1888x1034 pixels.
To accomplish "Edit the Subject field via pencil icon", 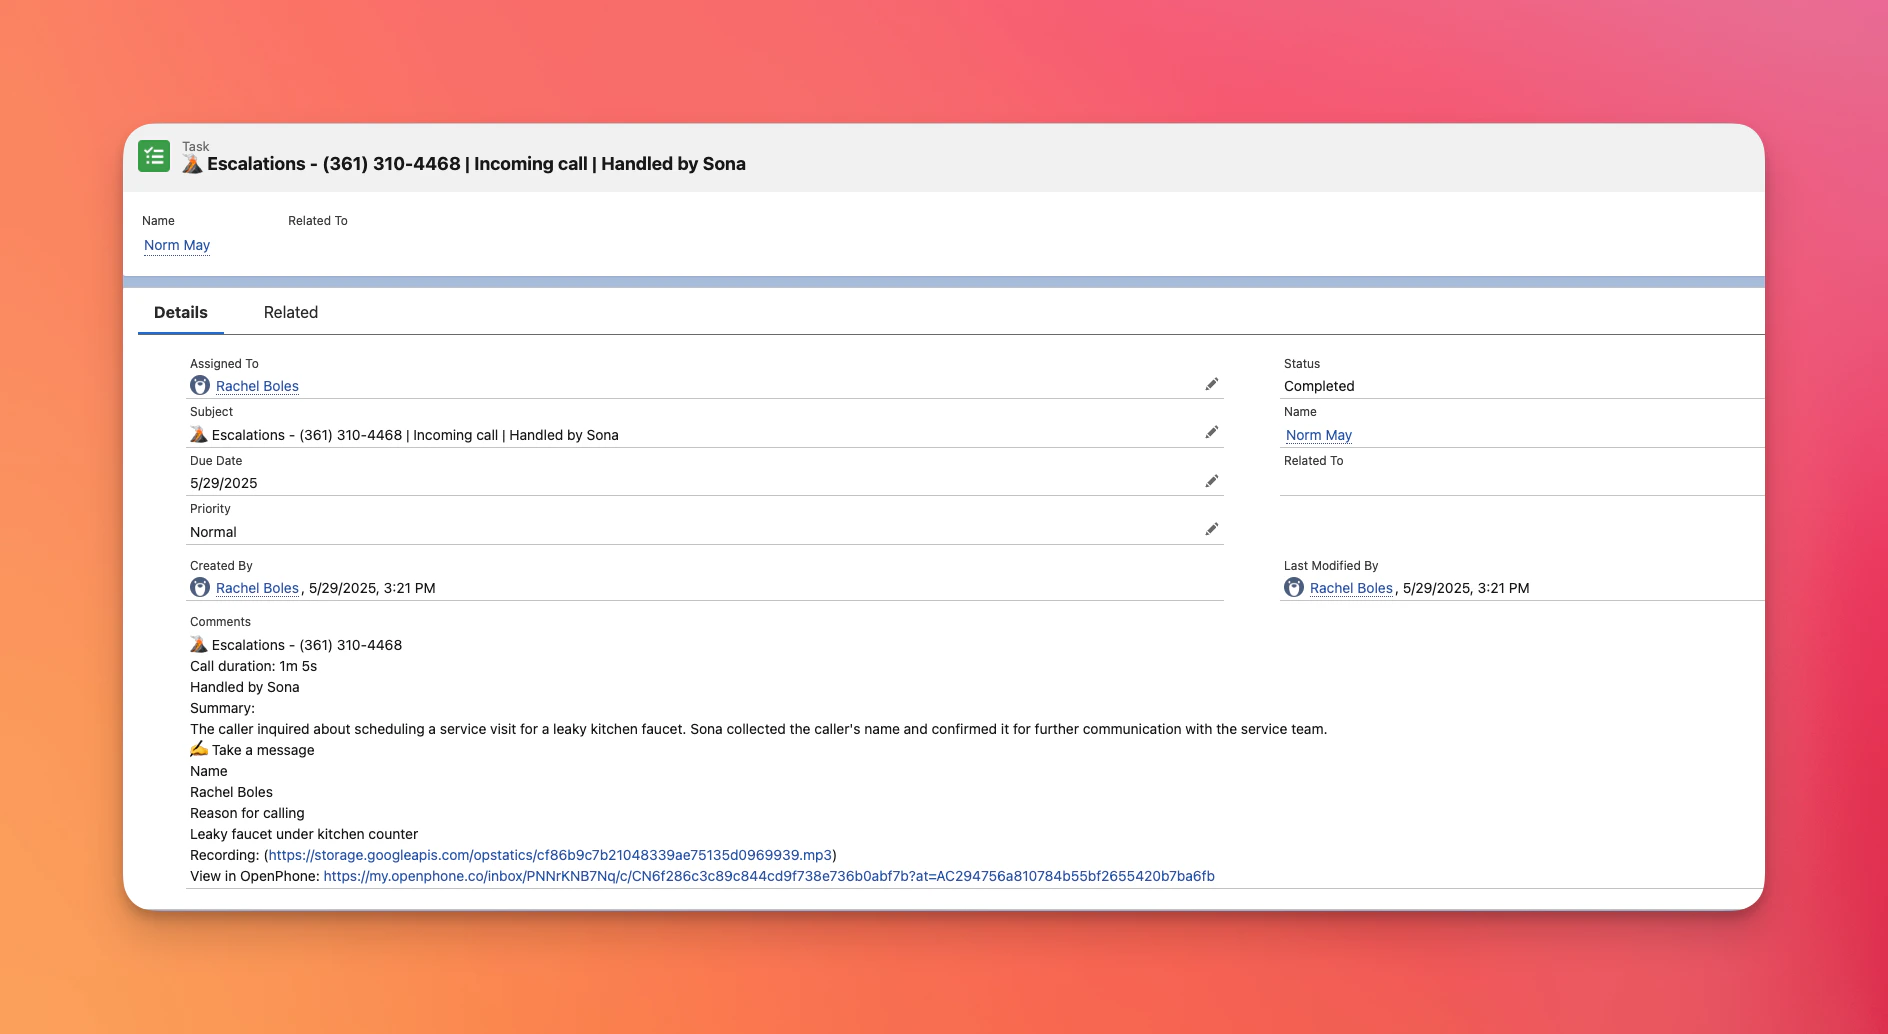I will coord(1211,432).
